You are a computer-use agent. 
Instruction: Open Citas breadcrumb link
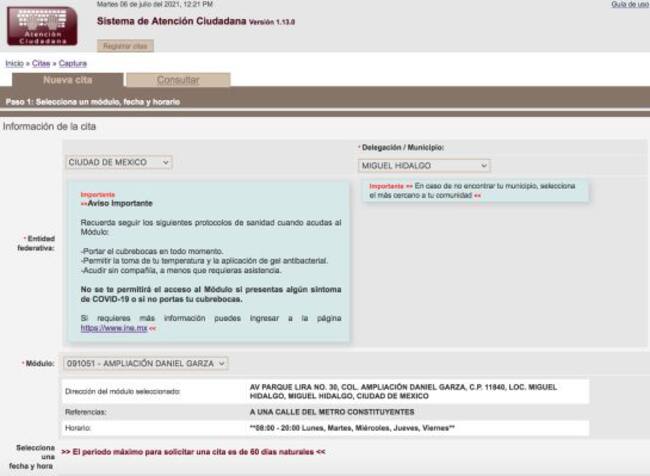tap(41, 63)
